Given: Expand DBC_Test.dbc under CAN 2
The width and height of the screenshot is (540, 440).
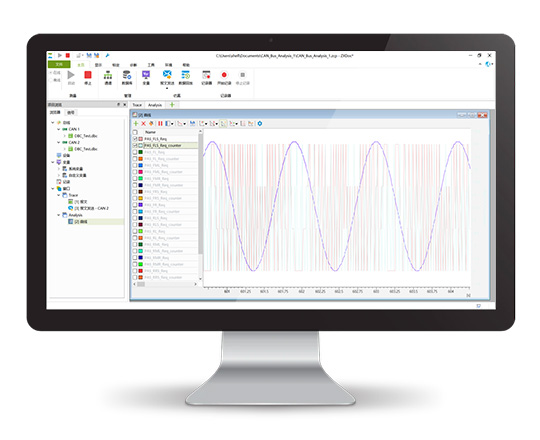Looking at the screenshot, I should click(64, 149).
